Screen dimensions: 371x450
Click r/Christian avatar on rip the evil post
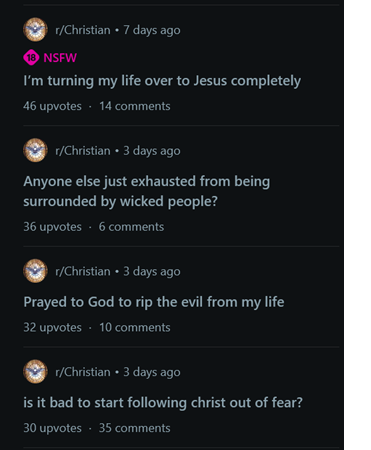click(x=35, y=271)
